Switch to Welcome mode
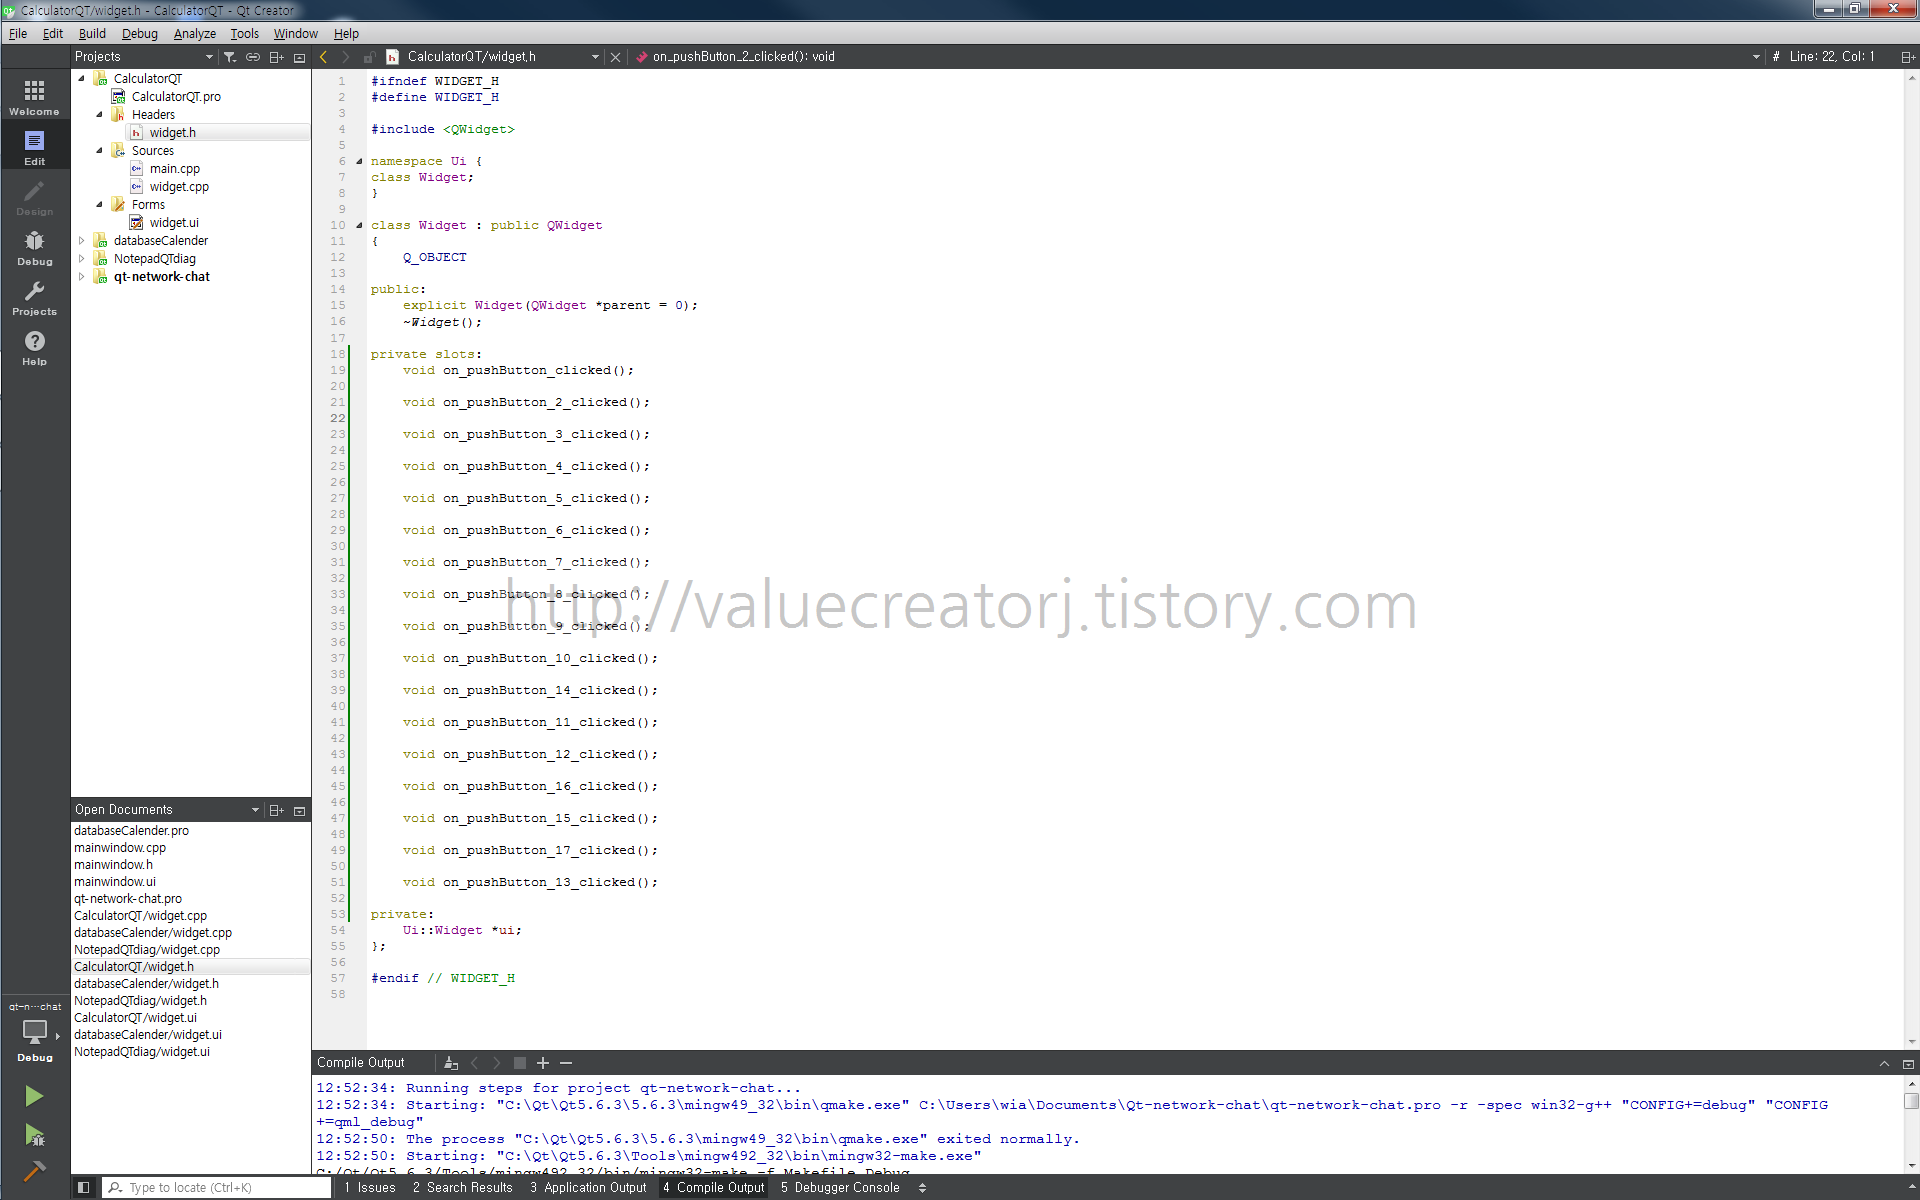The height and width of the screenshot is (1200, 1920). pos(34,97)
